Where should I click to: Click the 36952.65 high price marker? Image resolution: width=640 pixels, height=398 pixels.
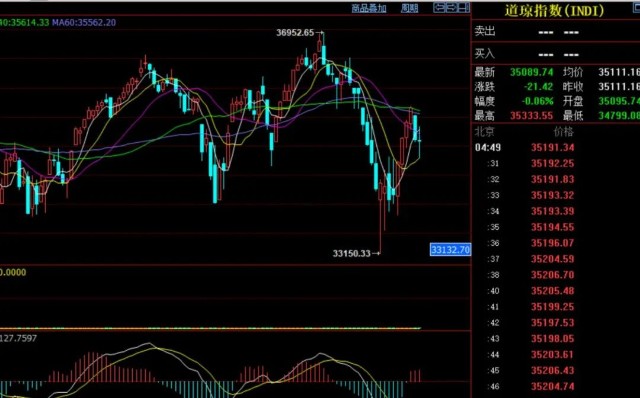[x=295, y=33]
